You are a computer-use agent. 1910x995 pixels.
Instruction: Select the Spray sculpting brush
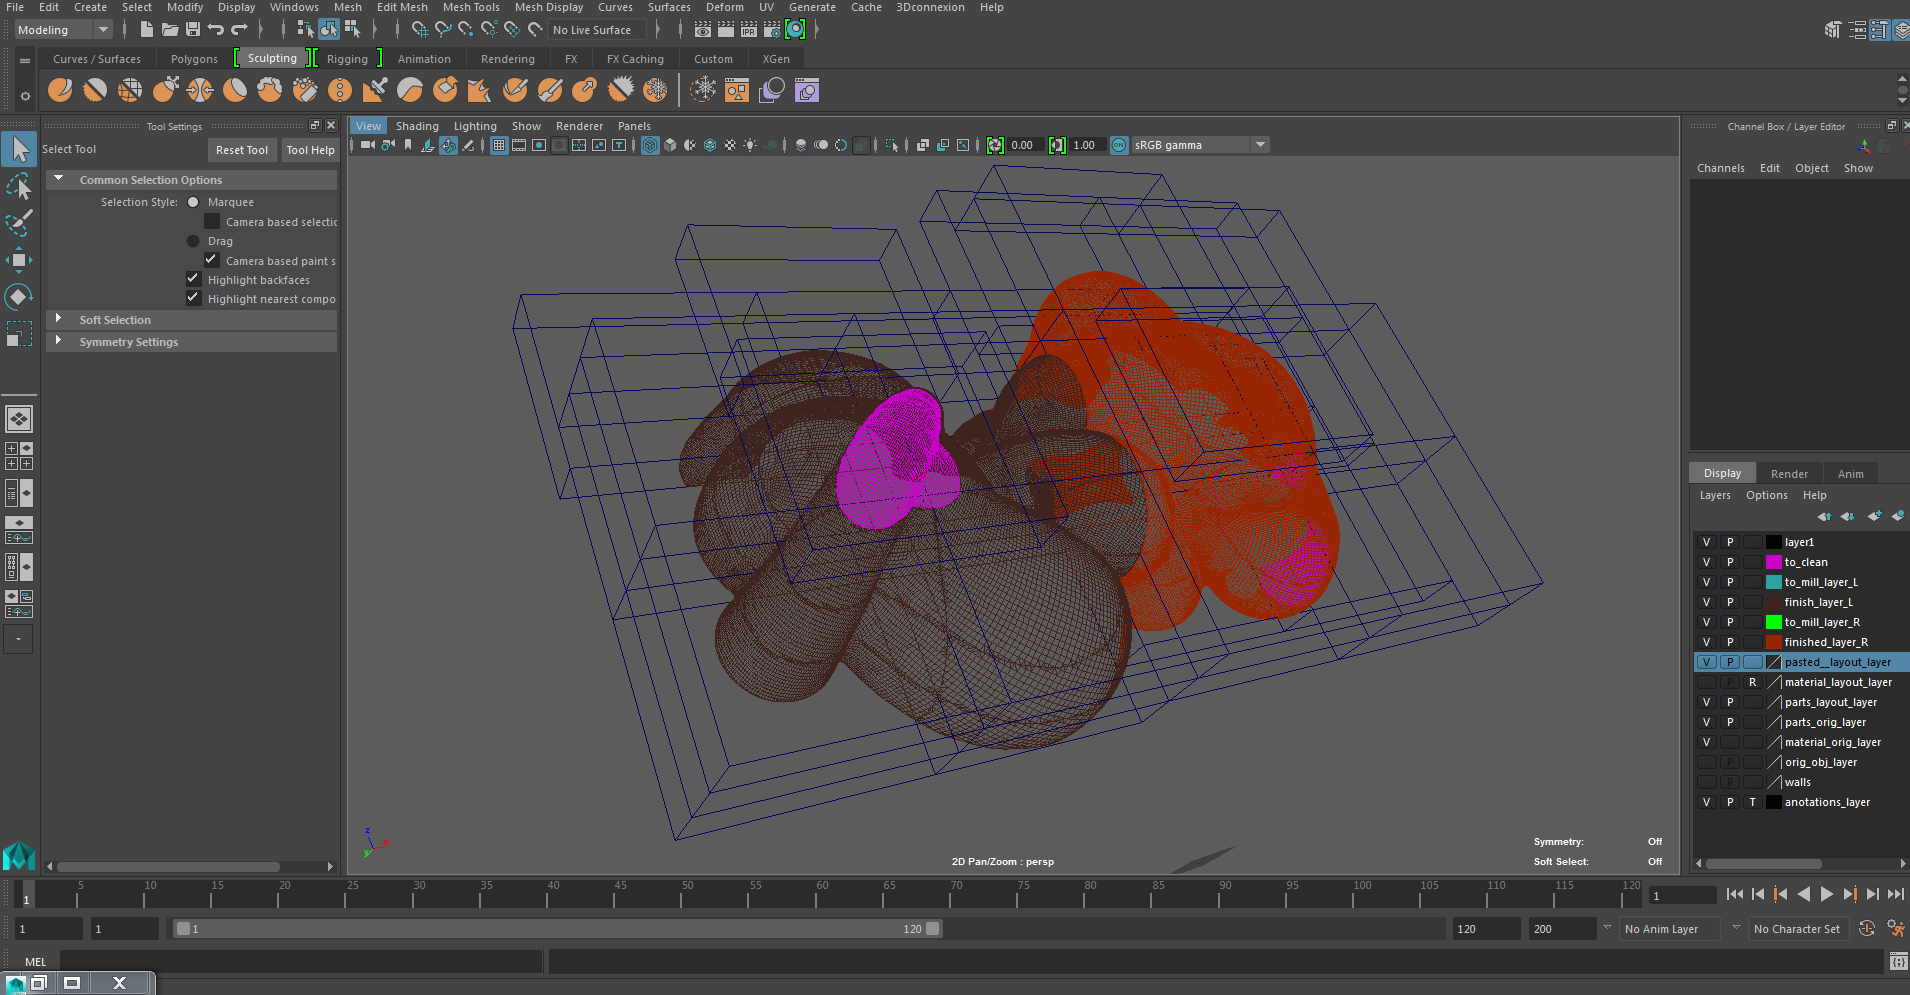(305, 91)
